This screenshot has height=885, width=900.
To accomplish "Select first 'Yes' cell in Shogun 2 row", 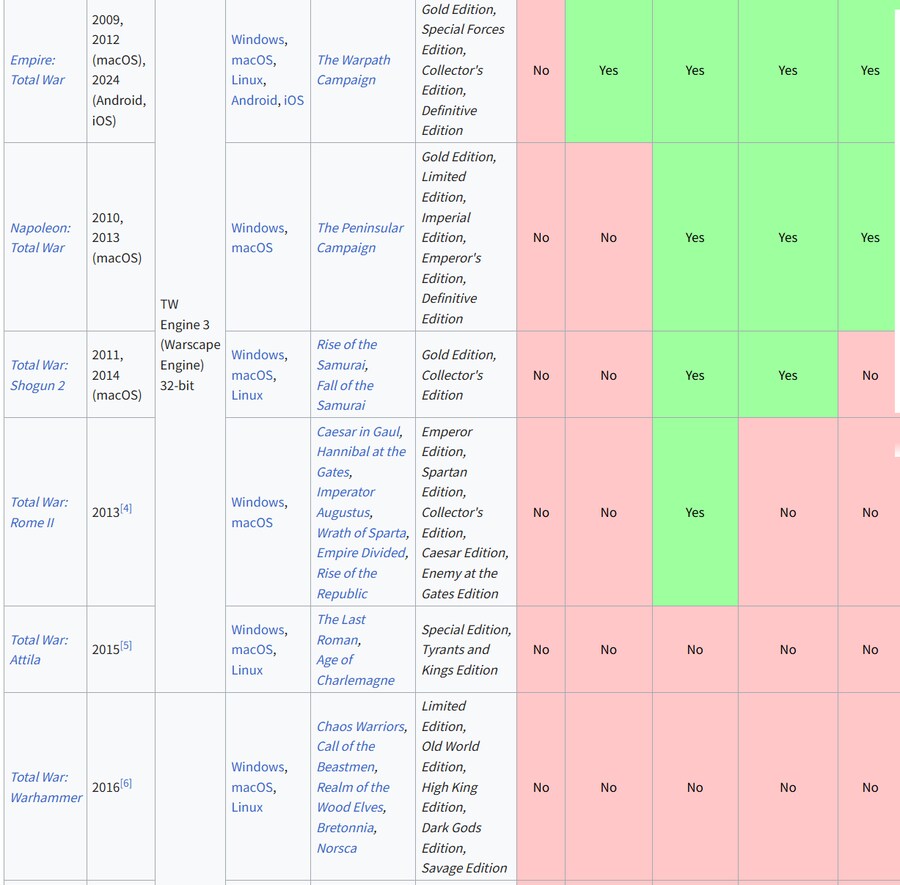I will point(695,374).
